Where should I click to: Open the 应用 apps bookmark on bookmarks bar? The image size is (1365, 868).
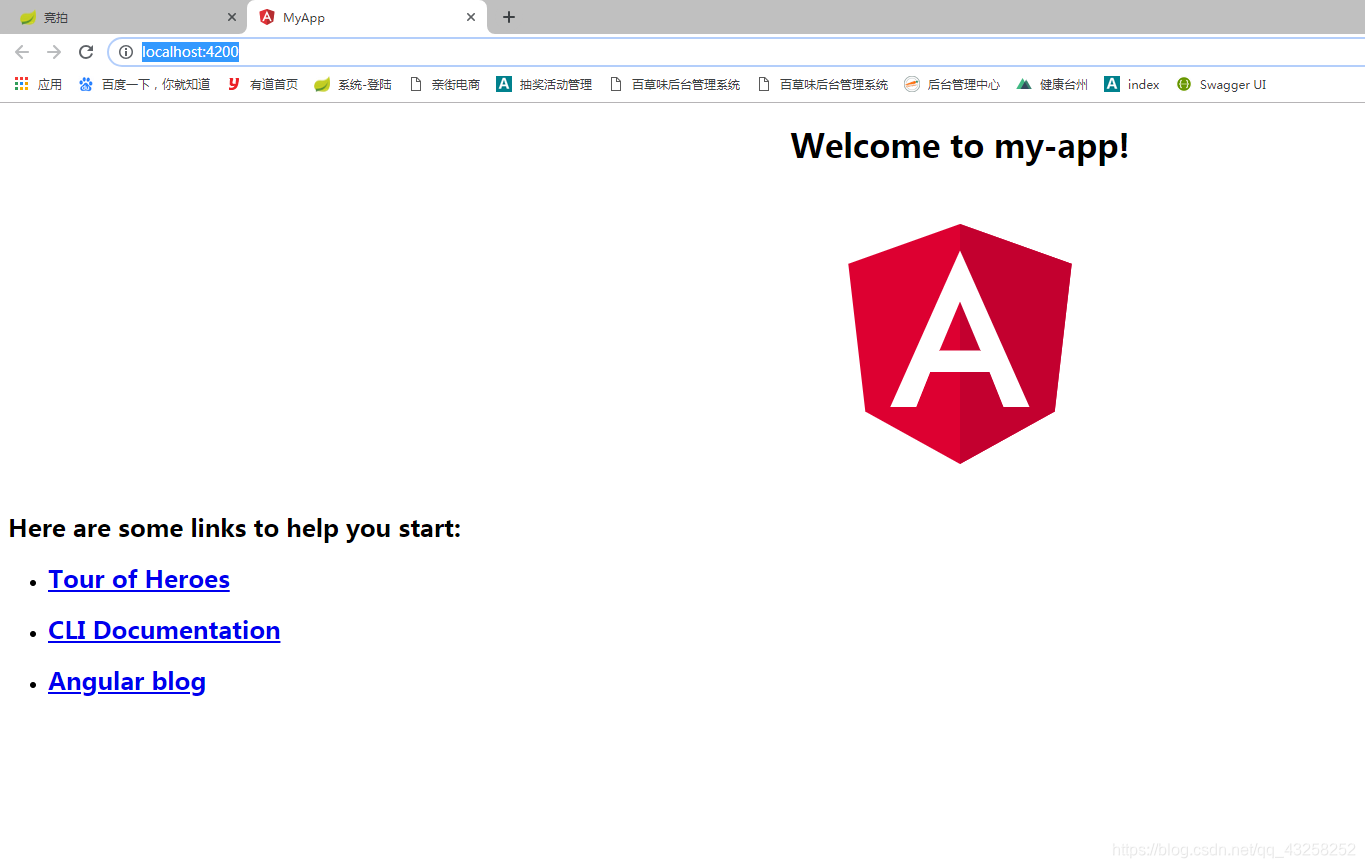tap(35, 84)
